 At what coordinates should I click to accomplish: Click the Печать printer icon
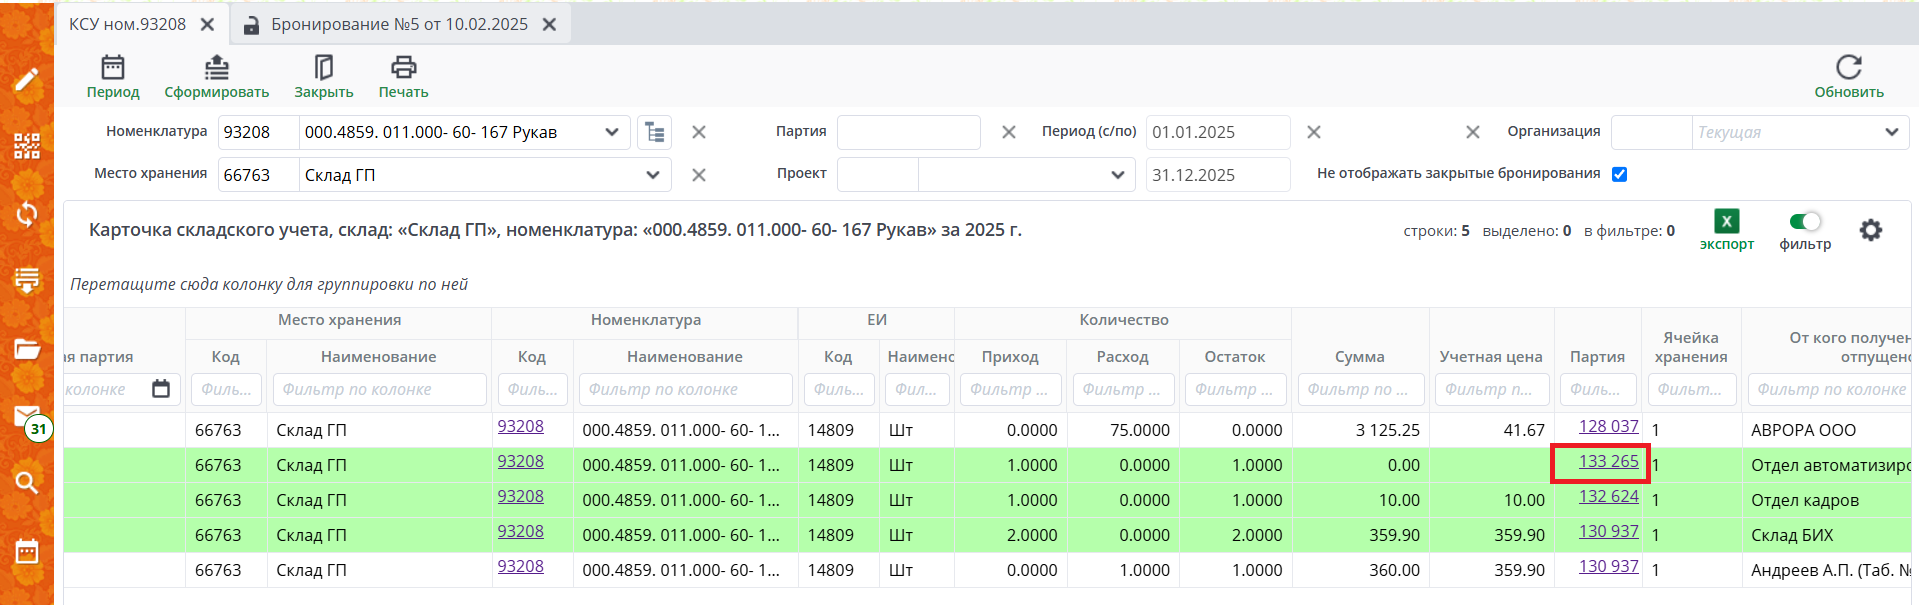pyautogui.click(x=403, y=68)
